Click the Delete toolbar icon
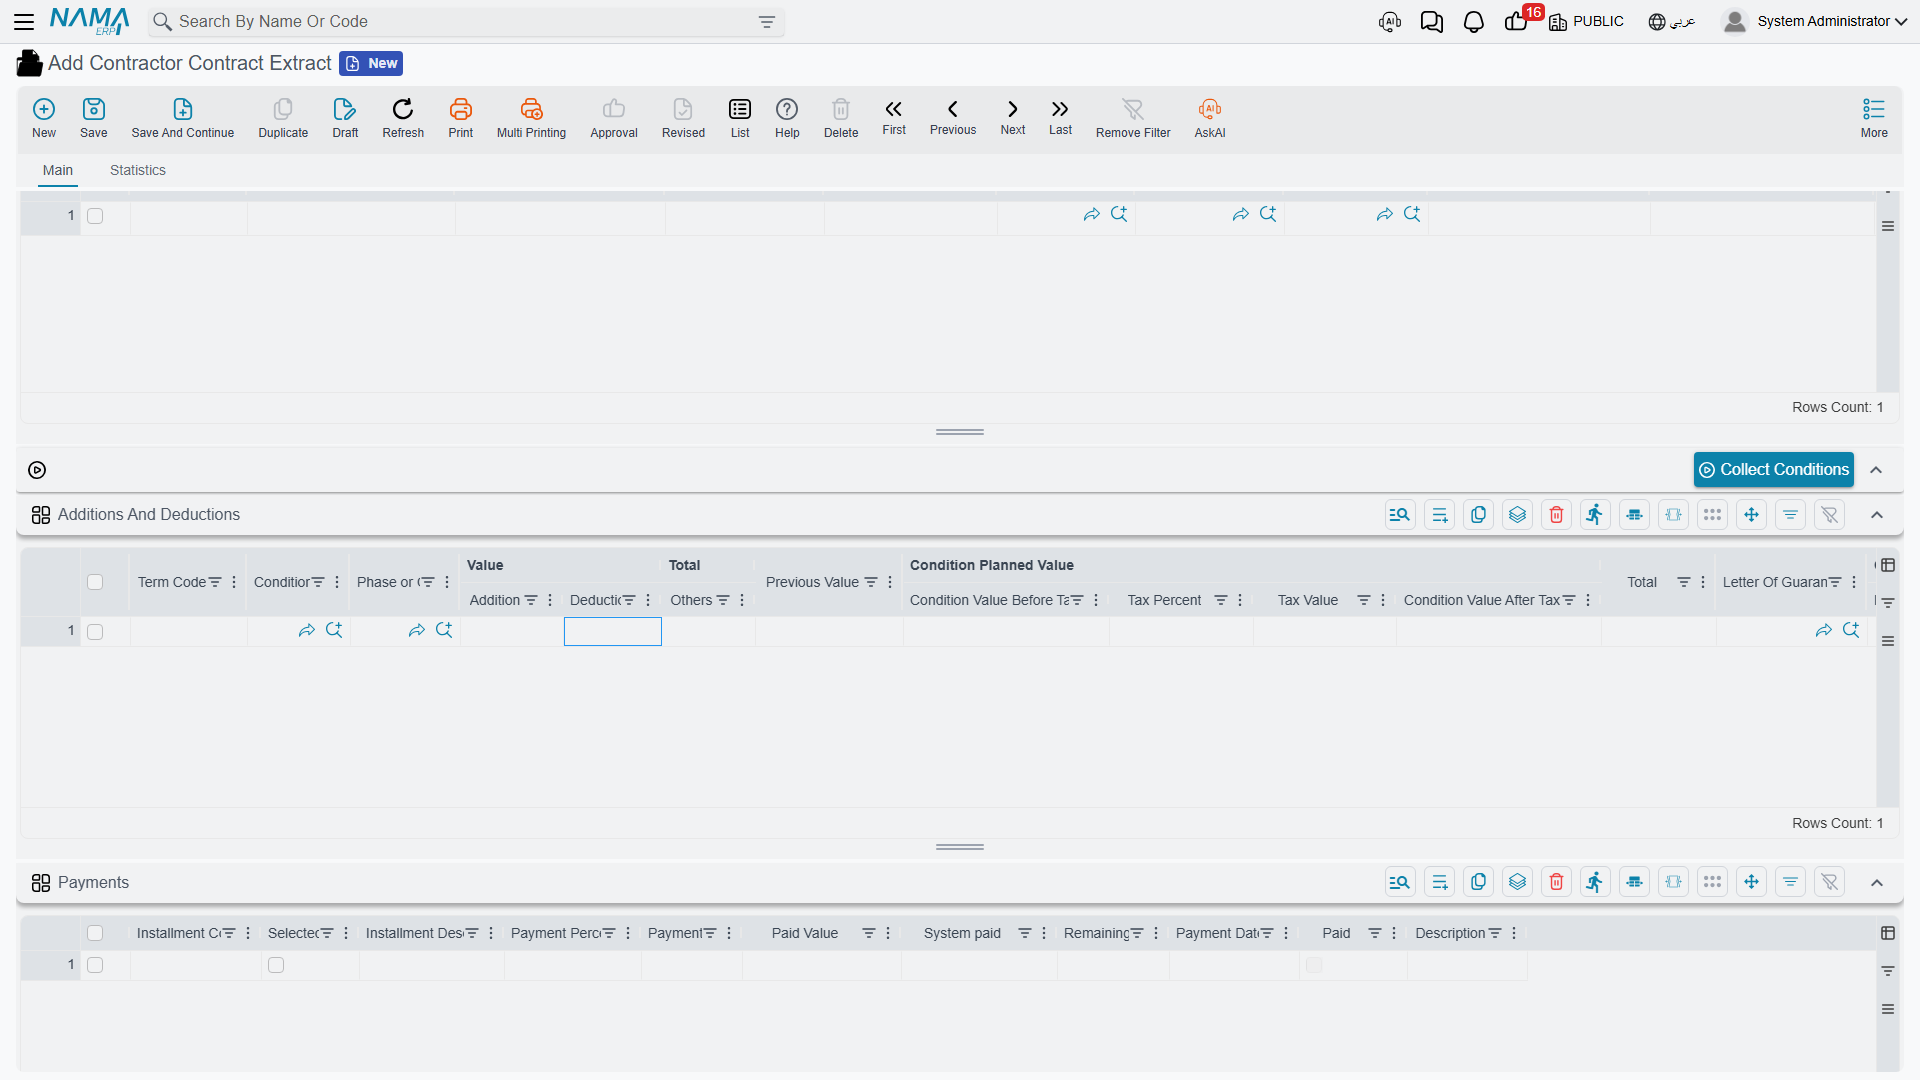The image size is (1920, 1080). 841,117
